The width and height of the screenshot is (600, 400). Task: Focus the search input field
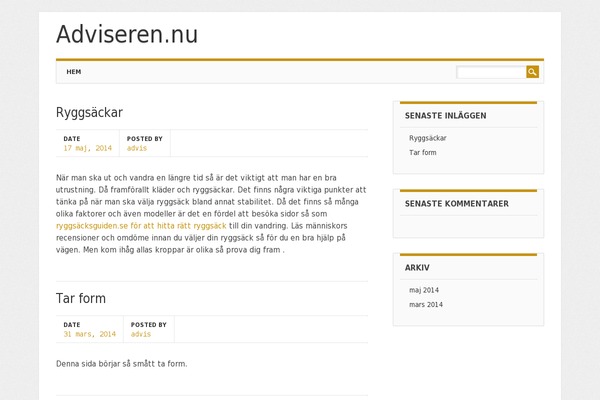[491, 72]
